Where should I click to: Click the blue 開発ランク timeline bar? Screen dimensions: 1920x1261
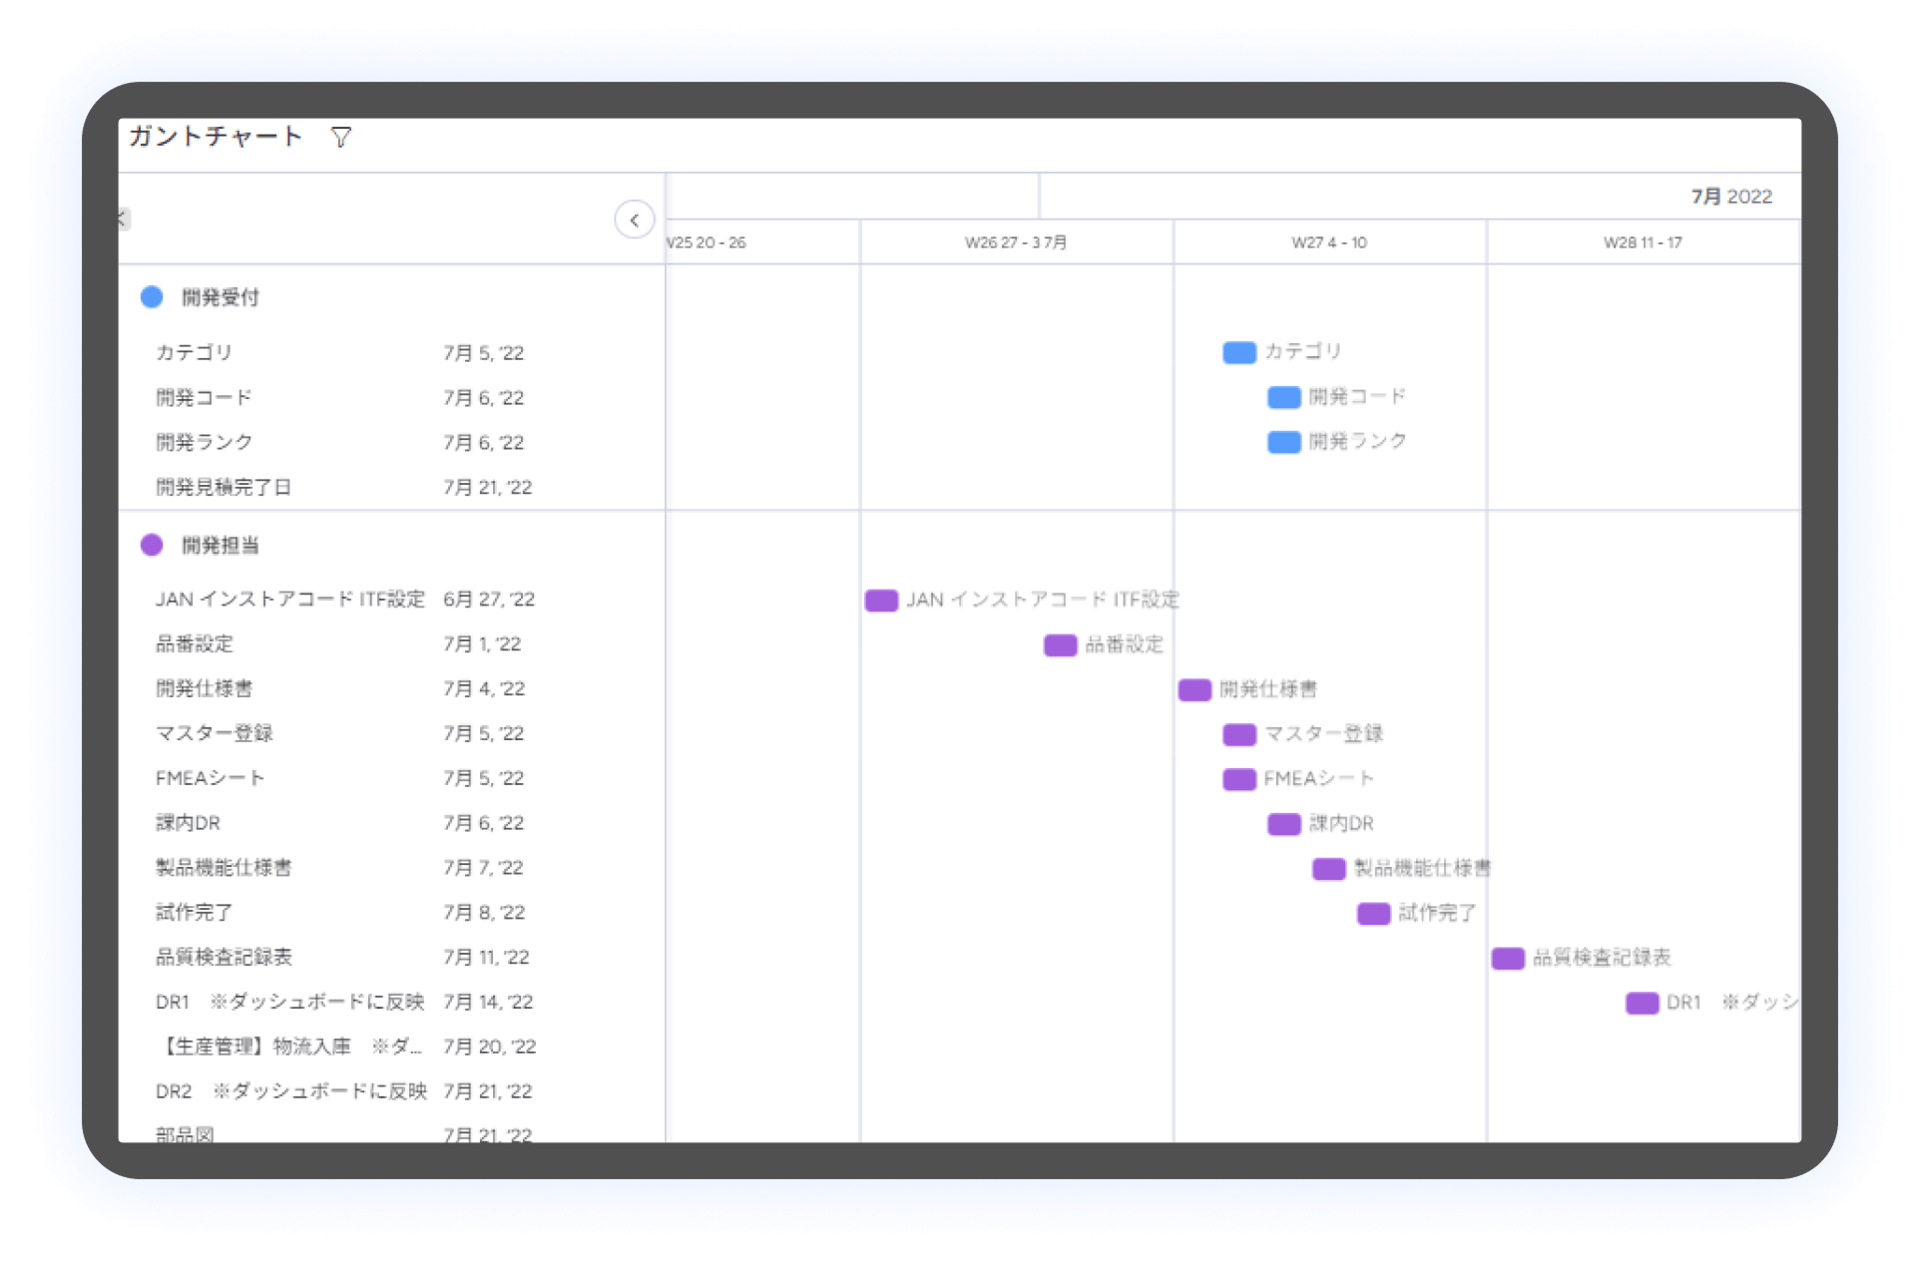click(x=1284, y=442)
